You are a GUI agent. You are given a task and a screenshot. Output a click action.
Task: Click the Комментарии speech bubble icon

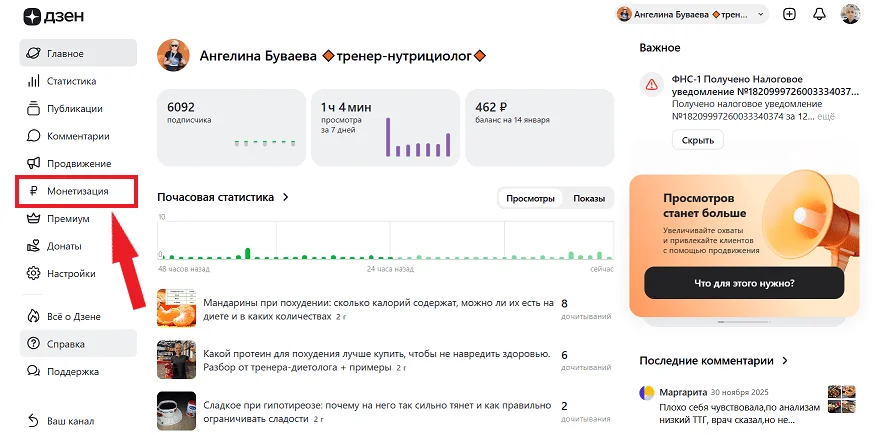(x=34, y=136)
